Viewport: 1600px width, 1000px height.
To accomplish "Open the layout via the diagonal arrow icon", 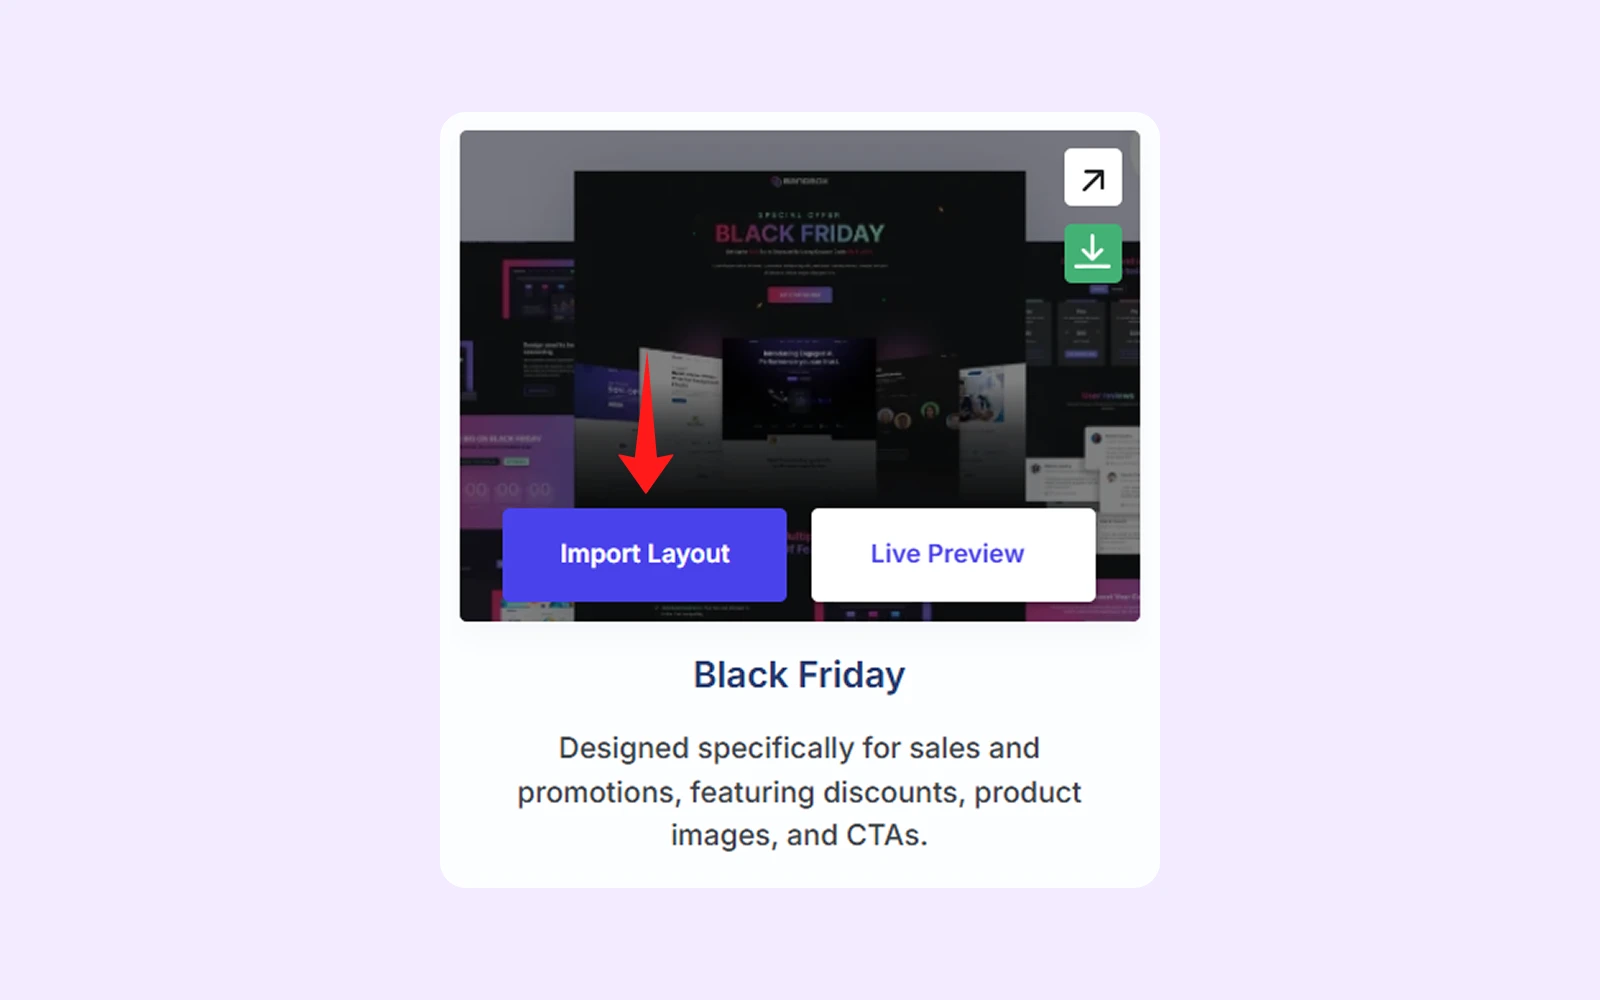I will pyautogui.click(x=1092, y=178).
